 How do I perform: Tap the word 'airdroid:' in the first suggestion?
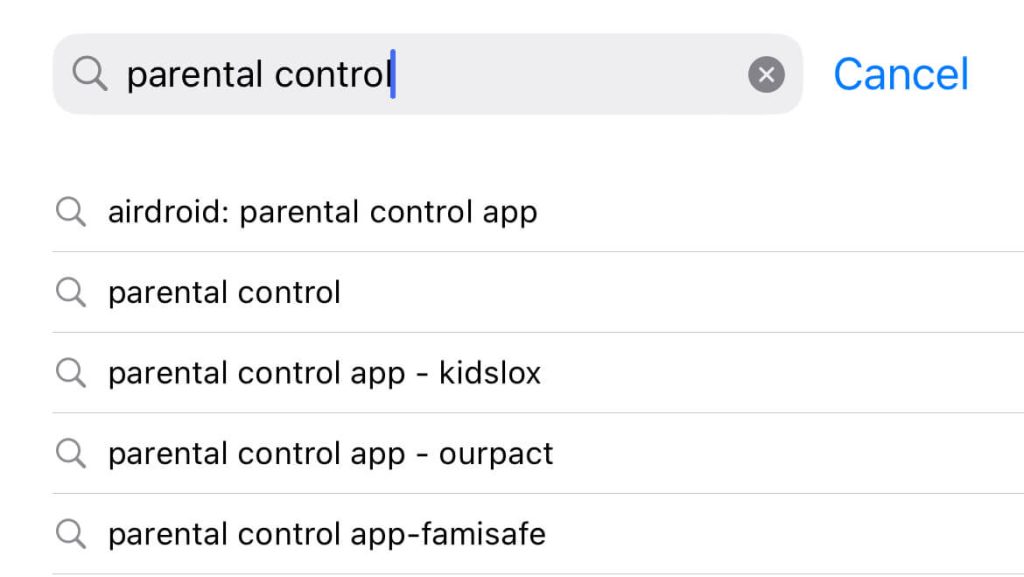[168, 211]
